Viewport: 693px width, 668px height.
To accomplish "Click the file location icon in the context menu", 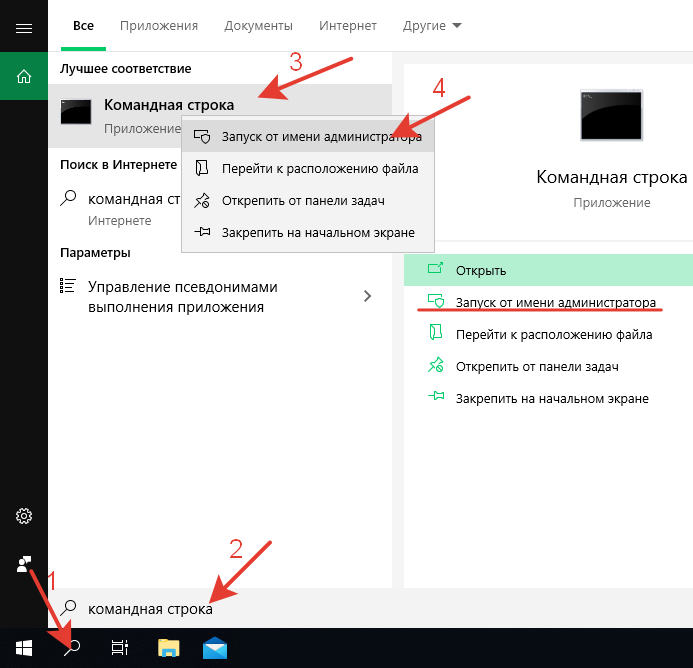I will [x=202, y=168].
